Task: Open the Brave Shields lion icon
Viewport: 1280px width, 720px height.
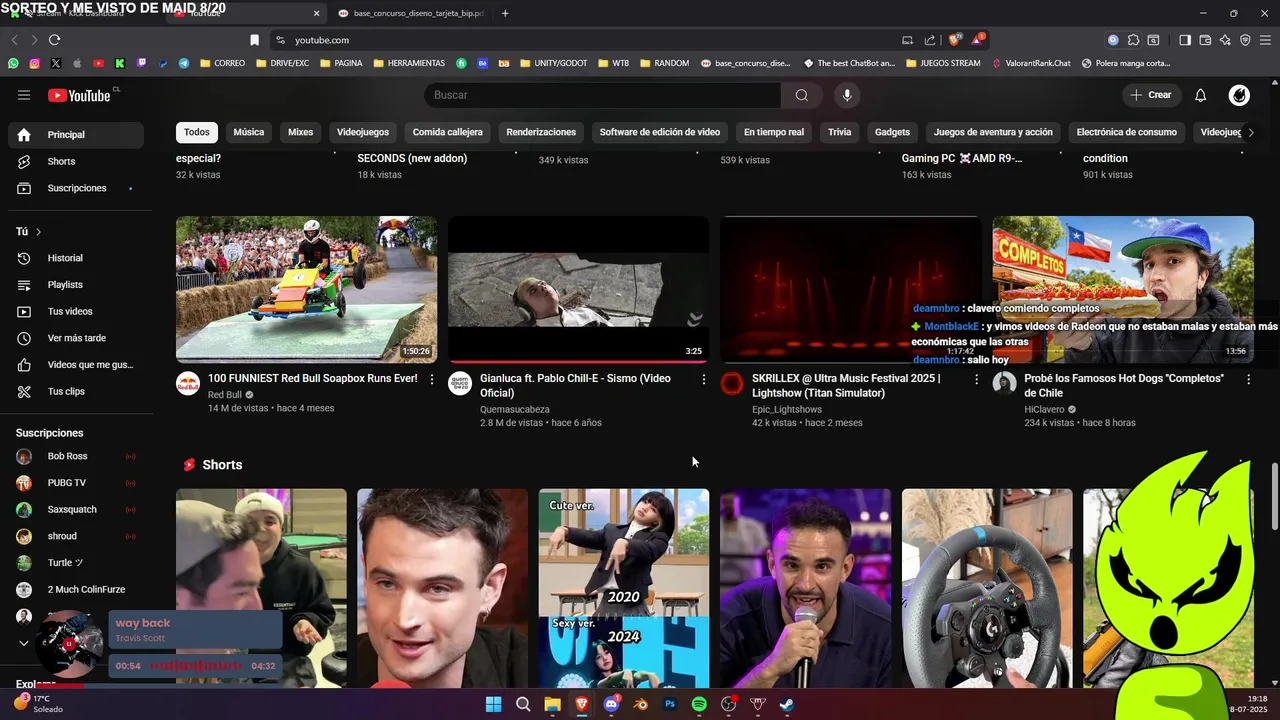Action: tap(955, 40)
